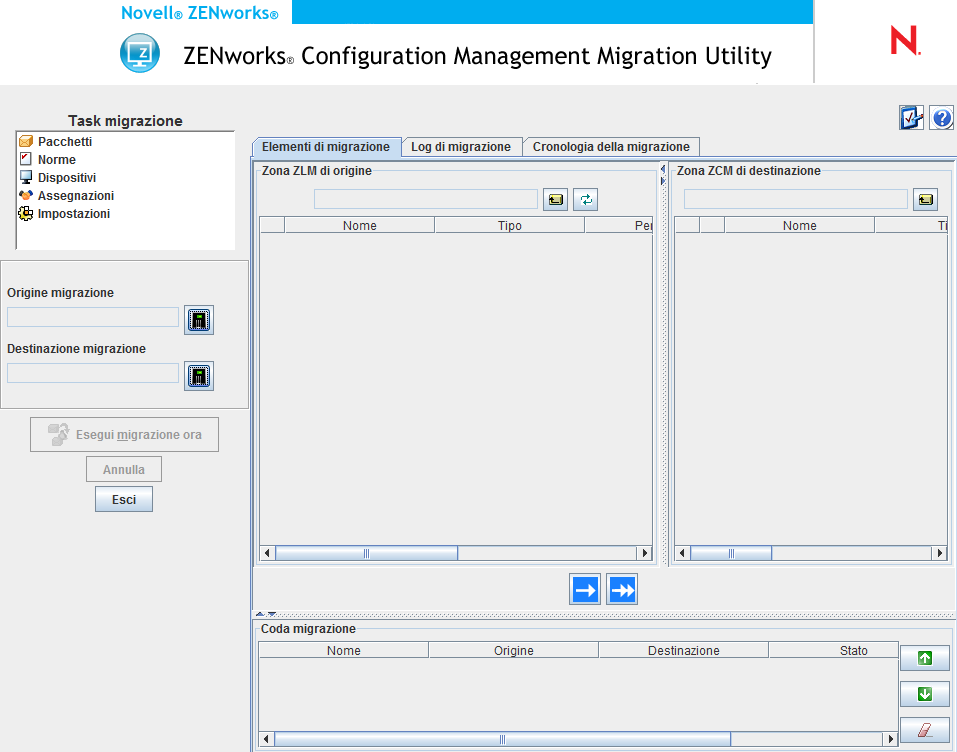Click the help question mark icon
The image size is (957, 752).
[x=941, y=119]
